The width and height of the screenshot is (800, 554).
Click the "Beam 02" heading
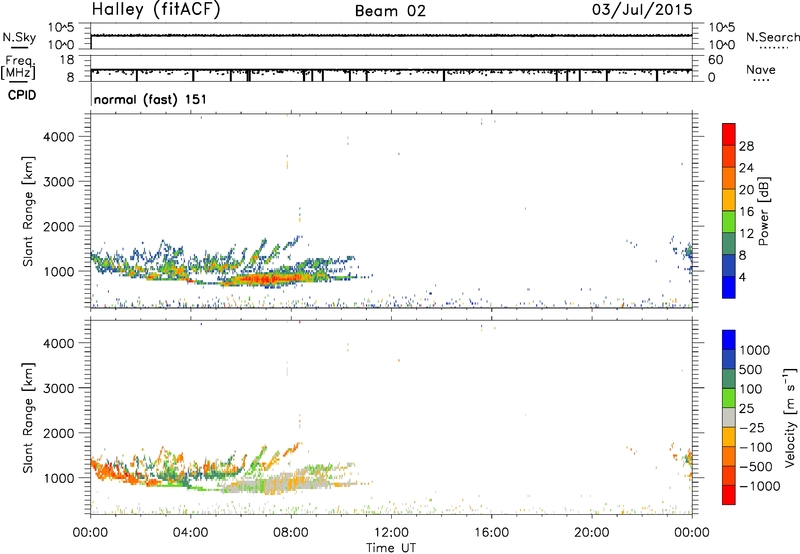390,11
